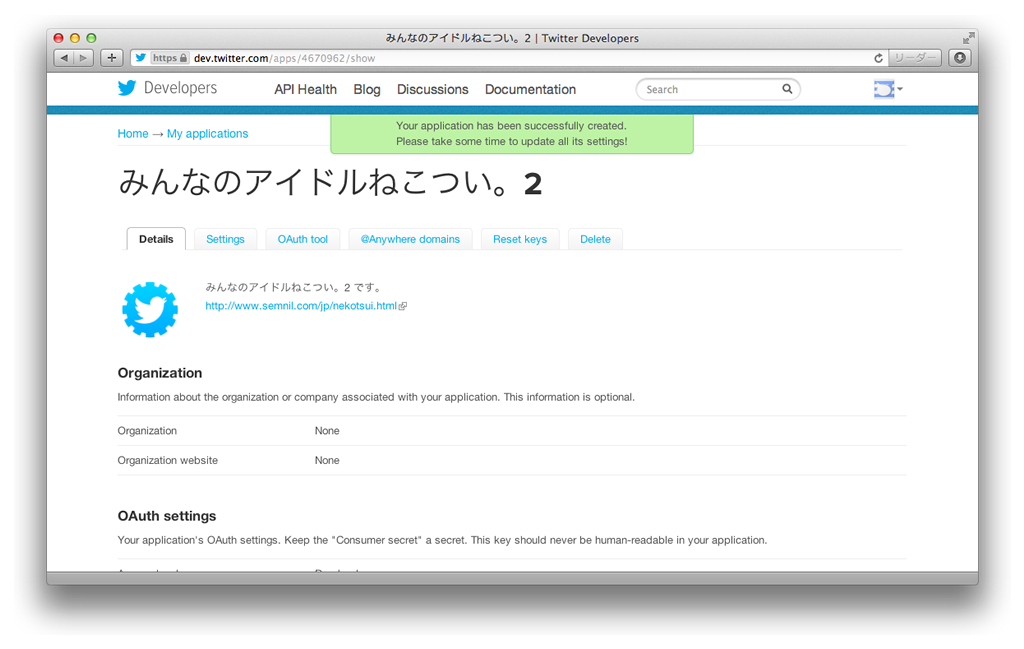Click the application title heading
This screenshot has height=649, width=1024.
(x=330, y=182)
